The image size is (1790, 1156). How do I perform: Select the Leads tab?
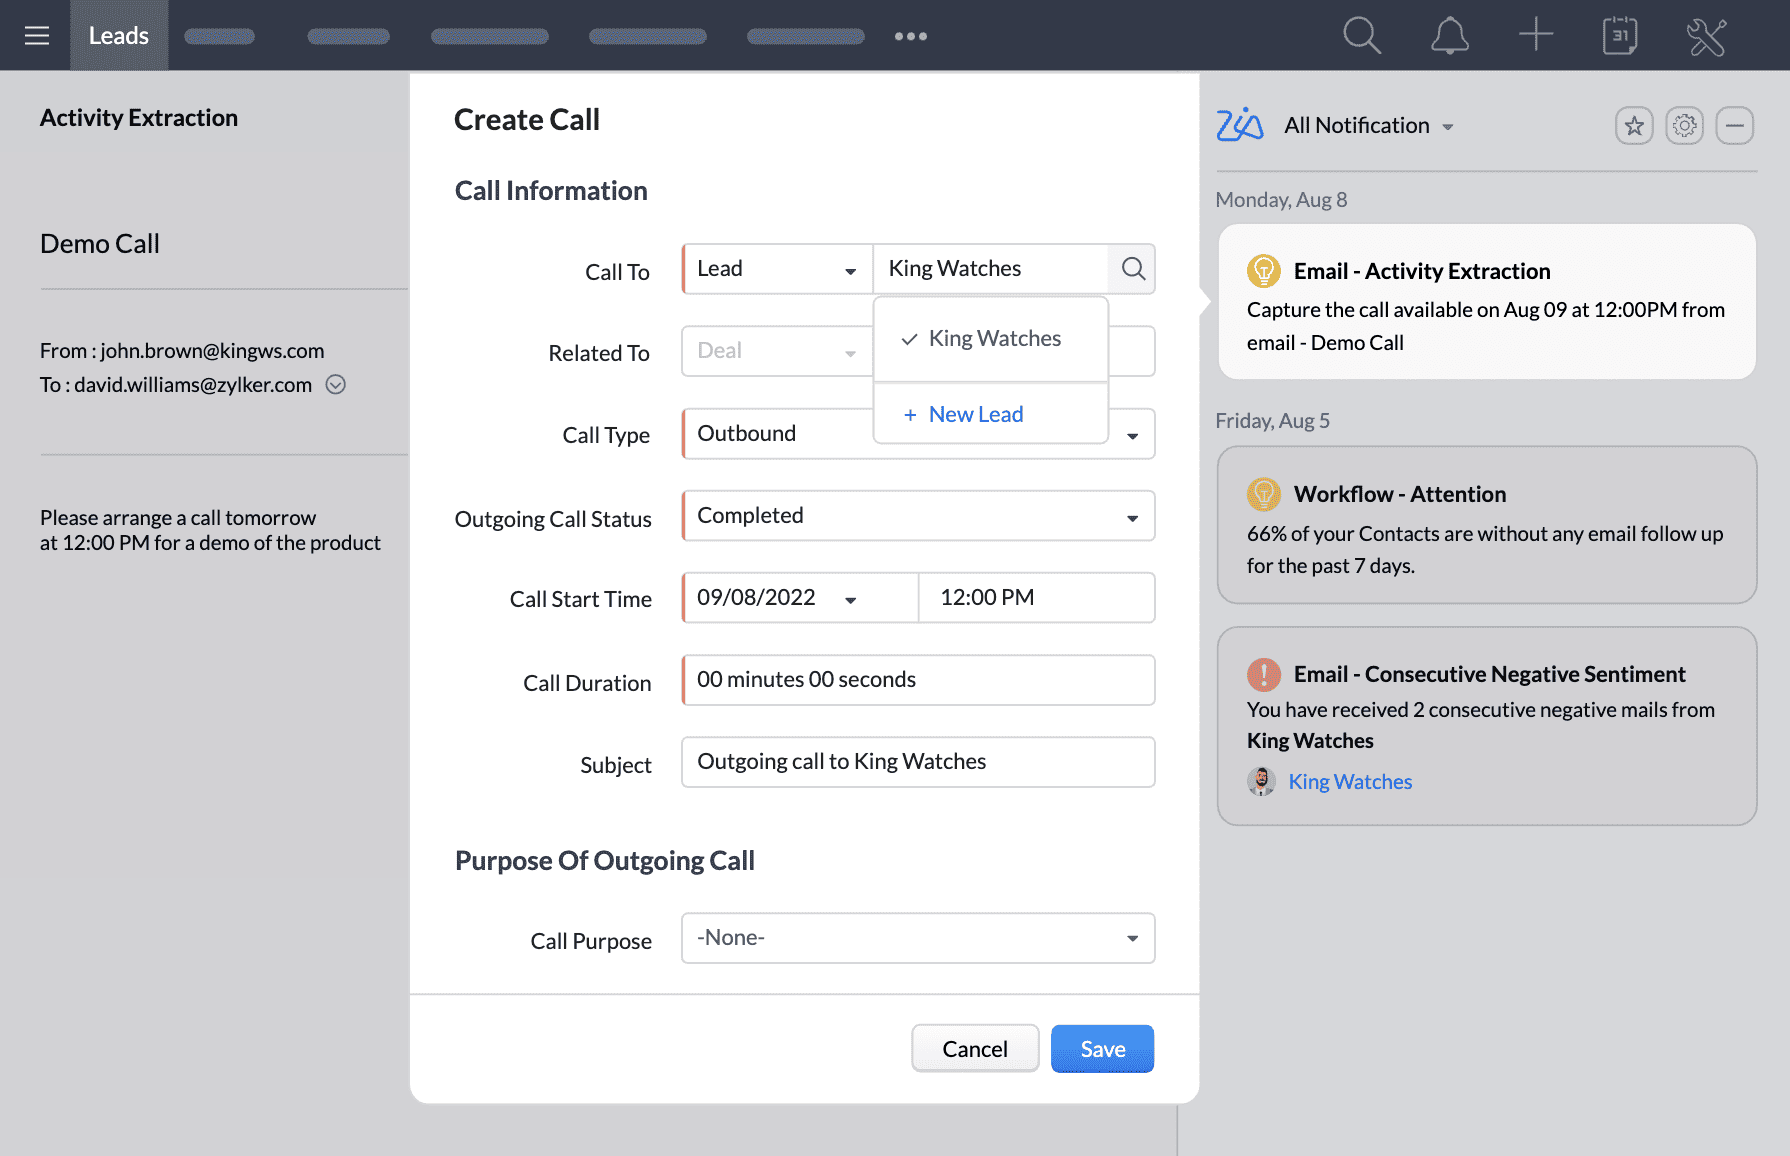pyautogui.click(x=119, y=36)
